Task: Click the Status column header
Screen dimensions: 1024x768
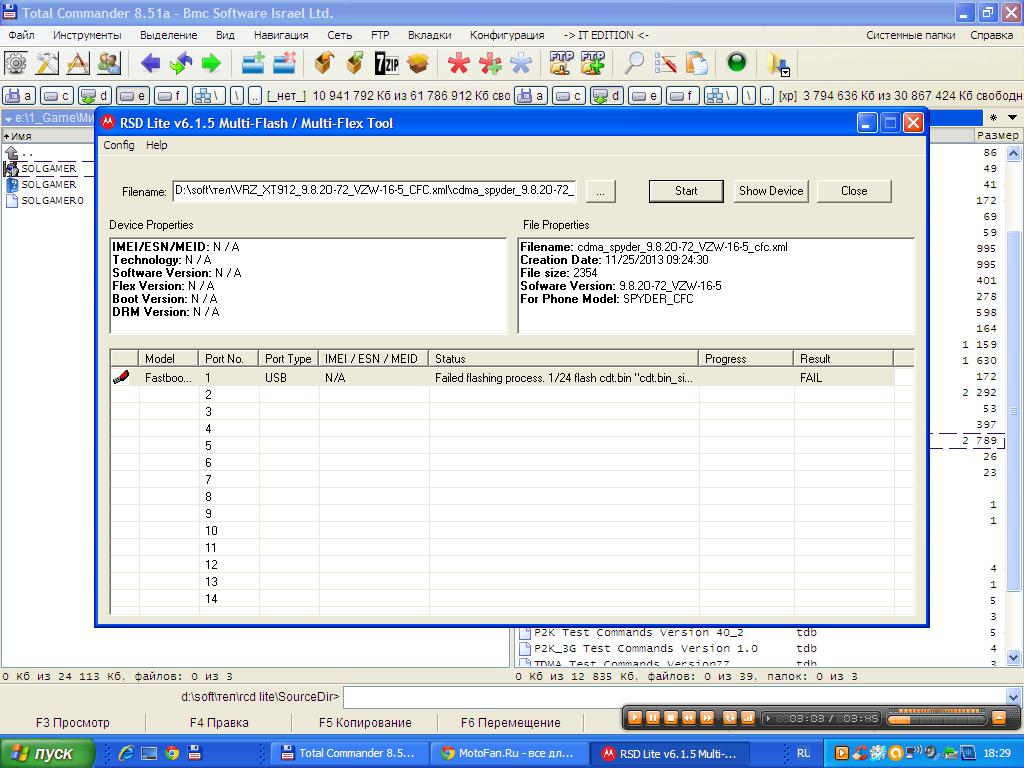Action: point(564,359)
